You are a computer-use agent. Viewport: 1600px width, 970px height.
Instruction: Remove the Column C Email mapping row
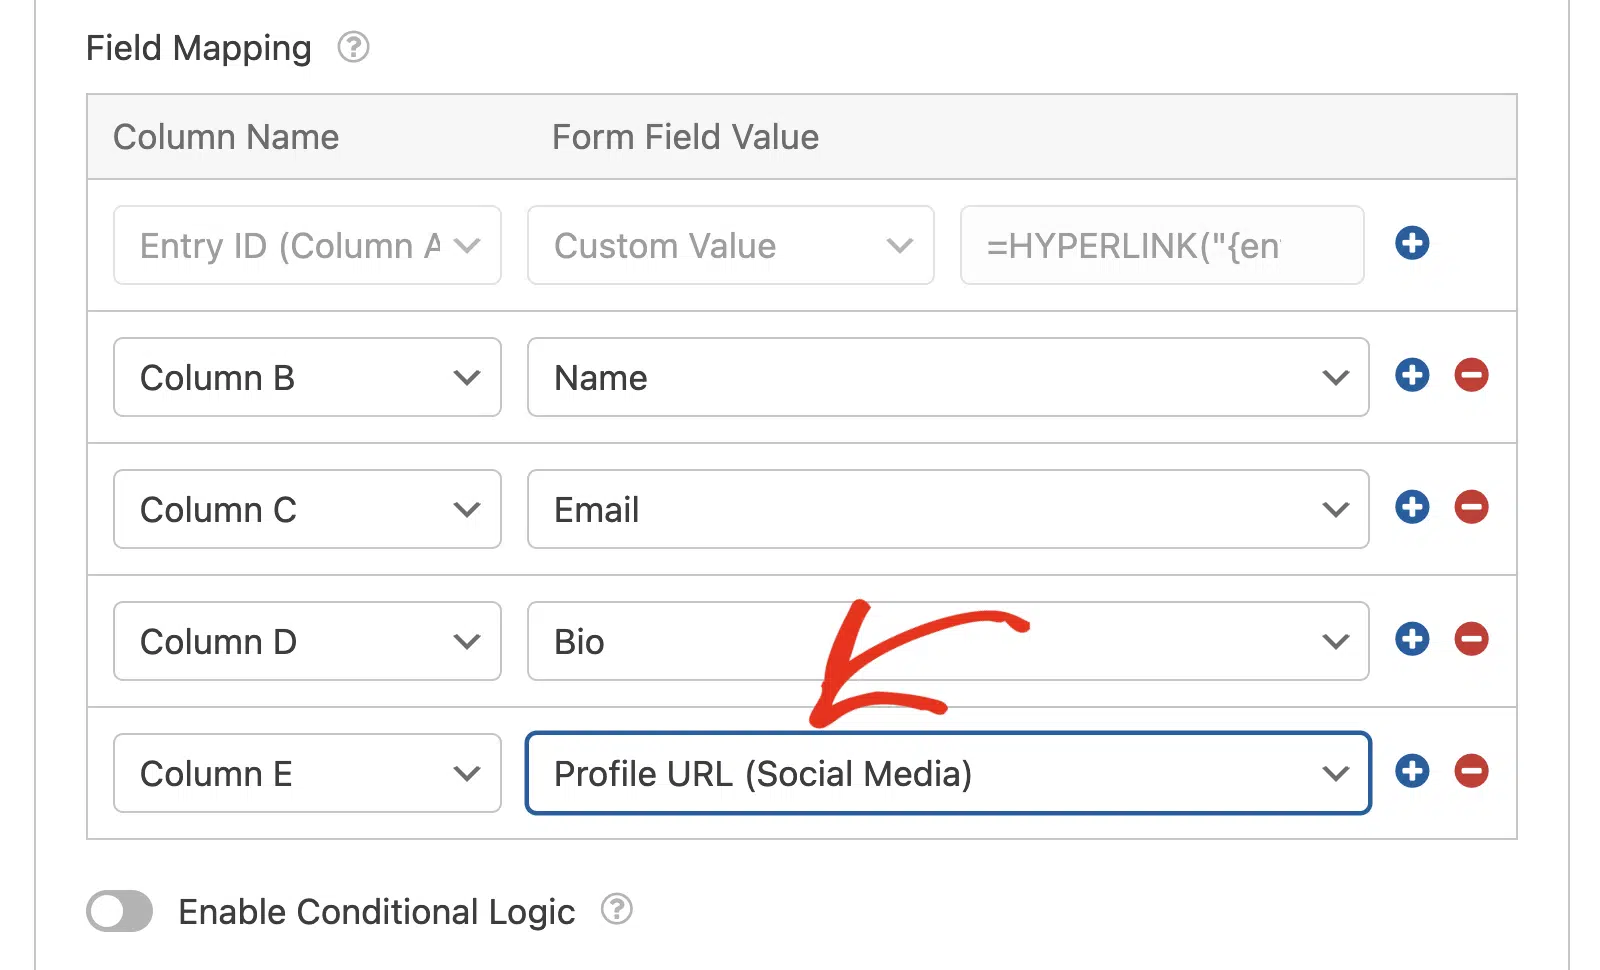pyautogui.click(x=1471, y=507)
